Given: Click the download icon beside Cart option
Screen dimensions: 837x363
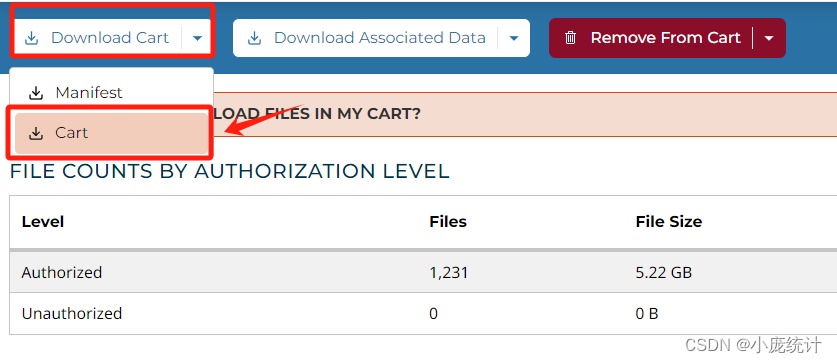Looking at the screenshot, I should click(36, 133).
